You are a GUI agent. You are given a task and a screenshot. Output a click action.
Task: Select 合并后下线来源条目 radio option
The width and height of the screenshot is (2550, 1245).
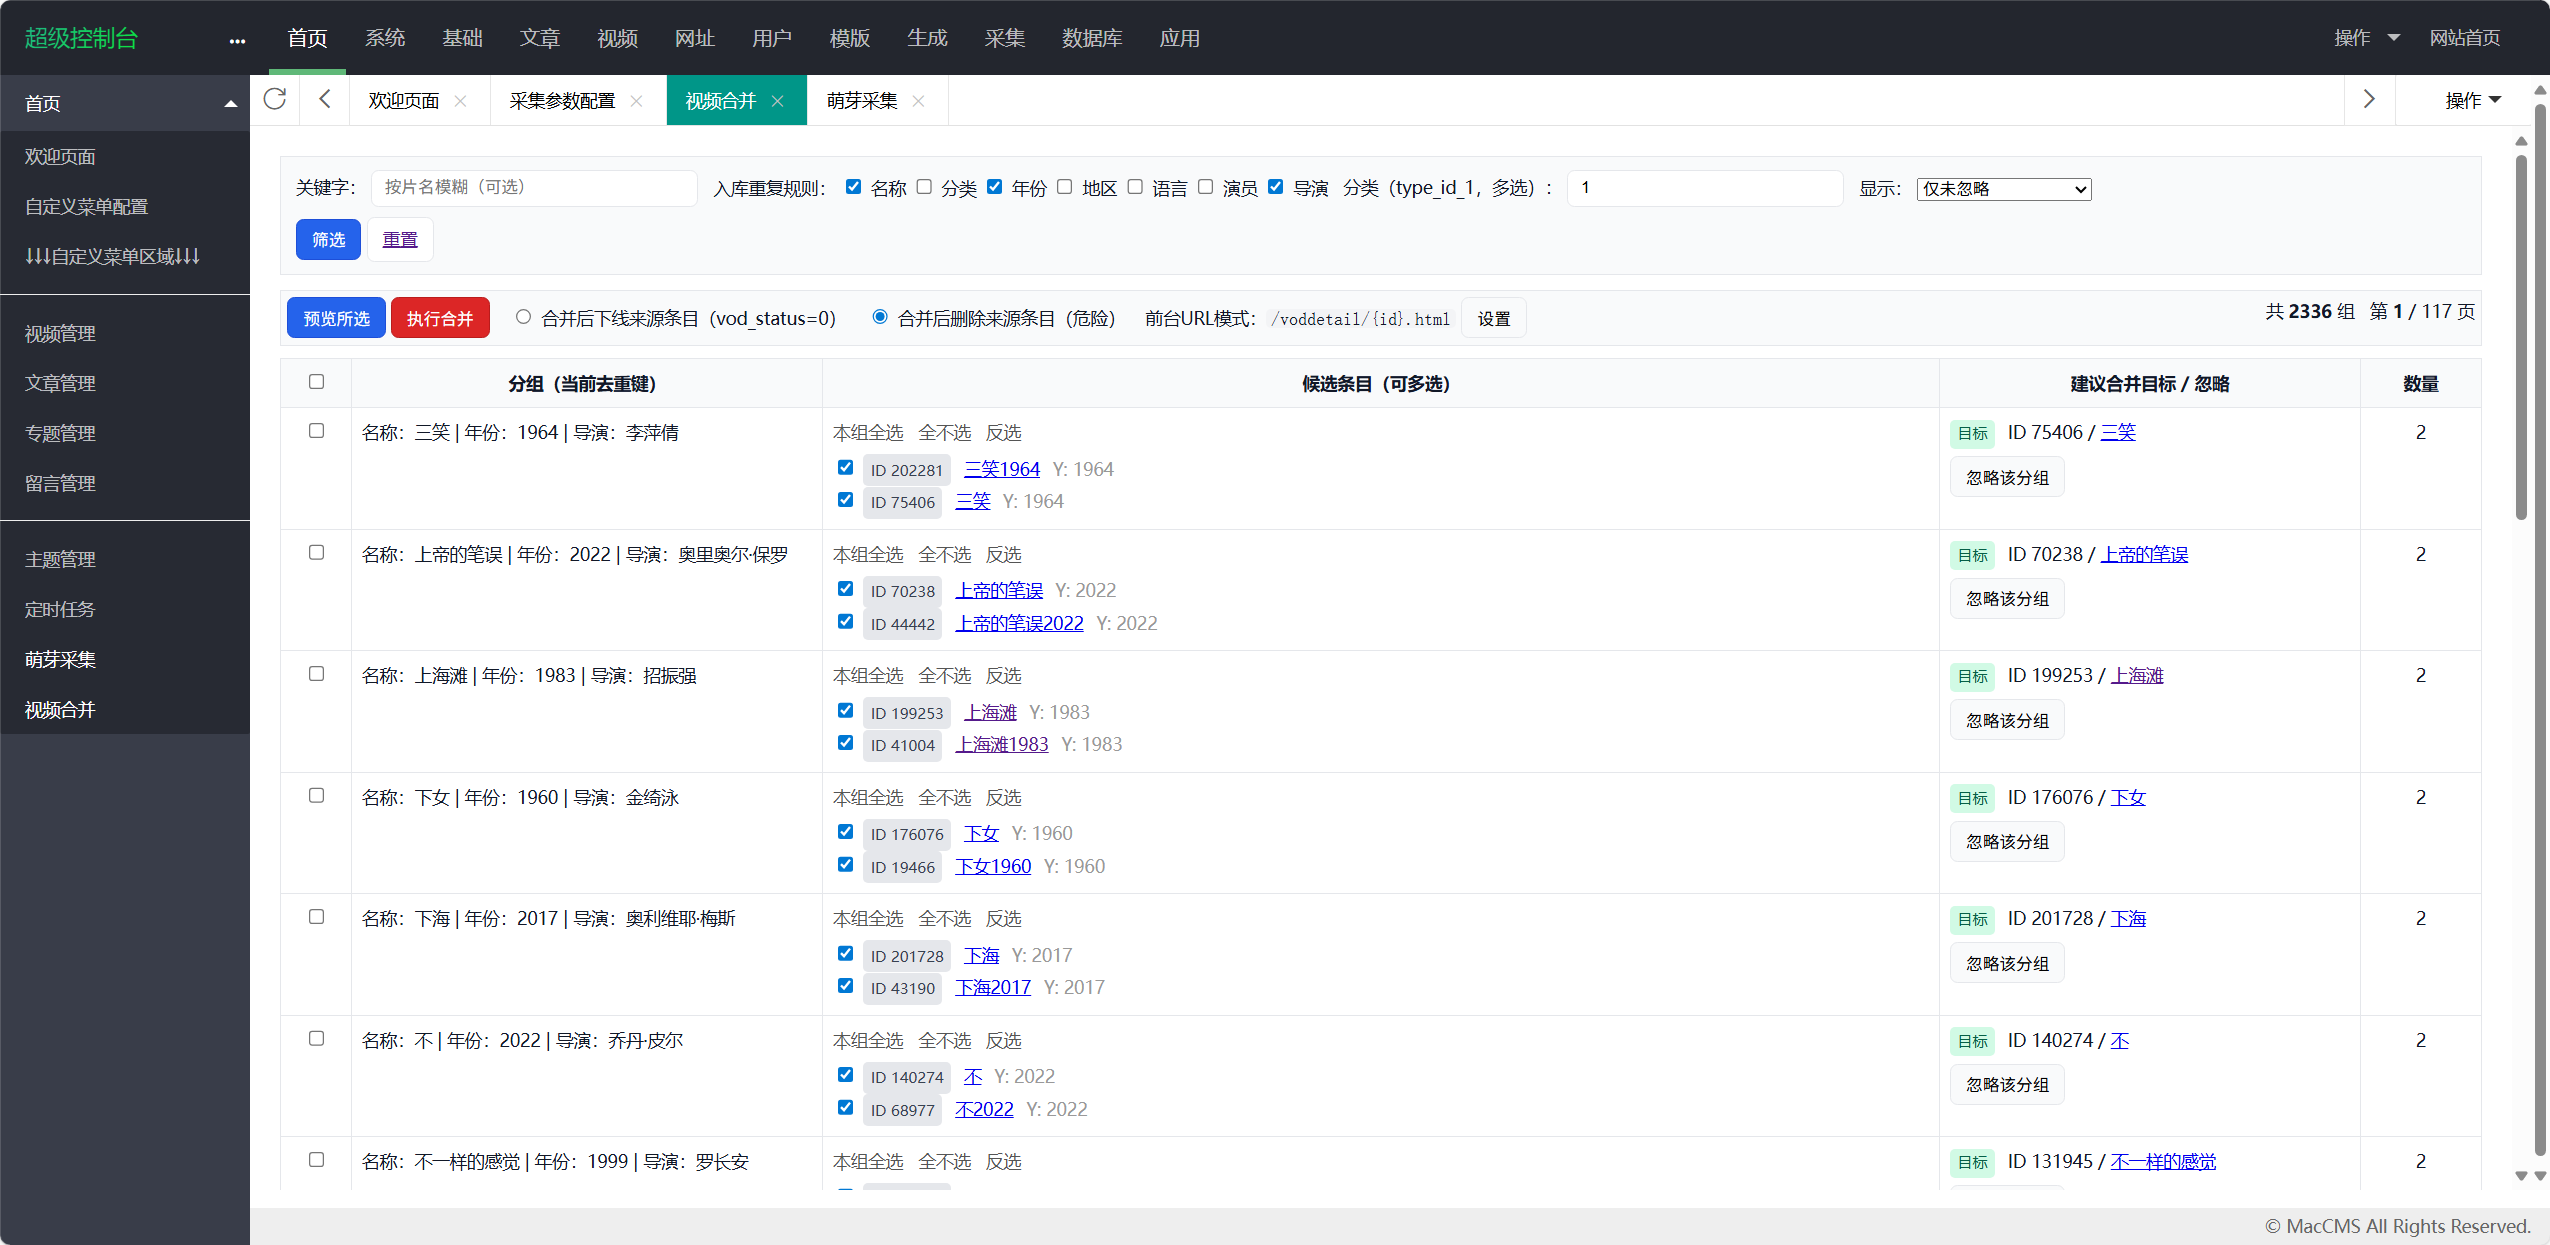[x=523, y=317]
